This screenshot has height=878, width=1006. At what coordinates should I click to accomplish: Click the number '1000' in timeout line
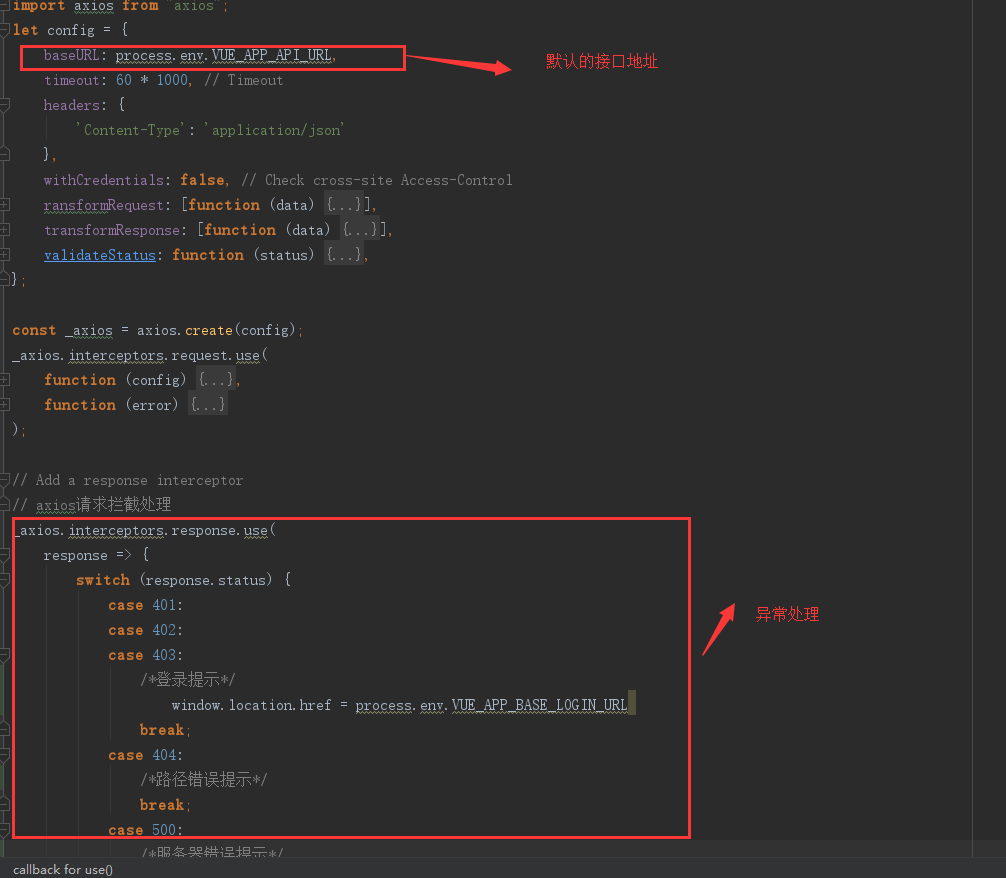pos(173,80)
